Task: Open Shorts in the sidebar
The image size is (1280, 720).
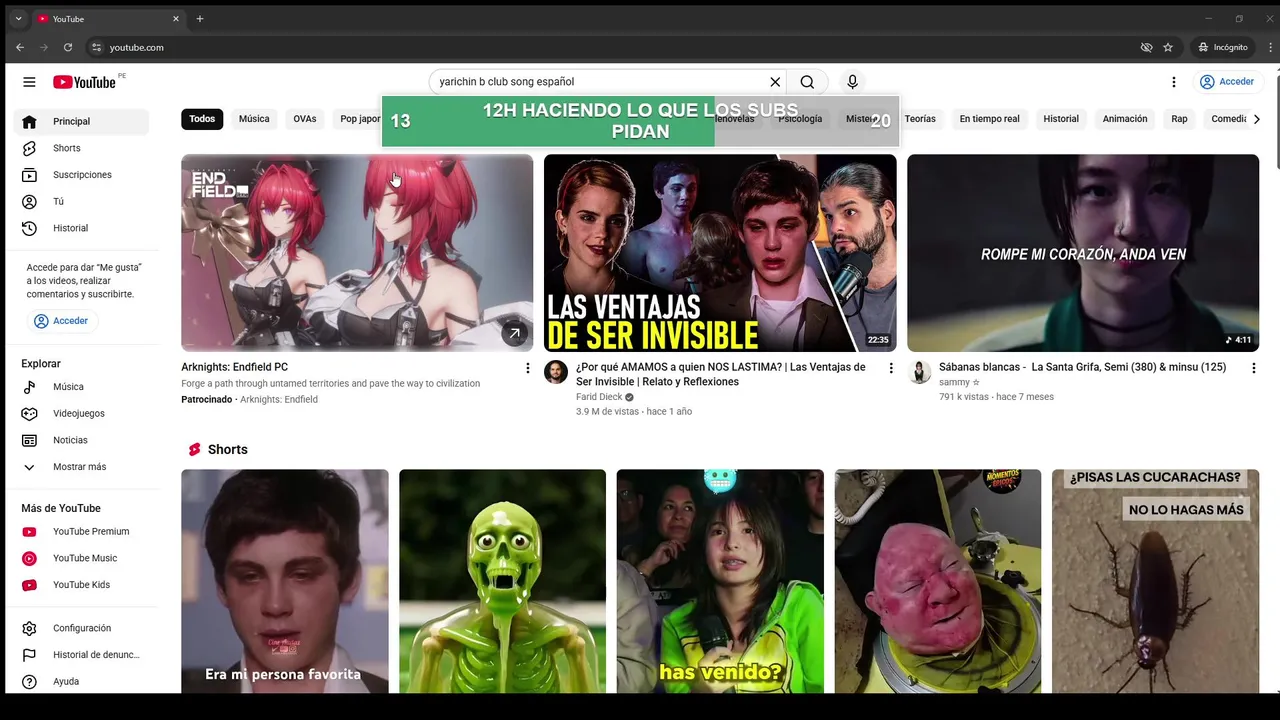Action: click(81, 148)
